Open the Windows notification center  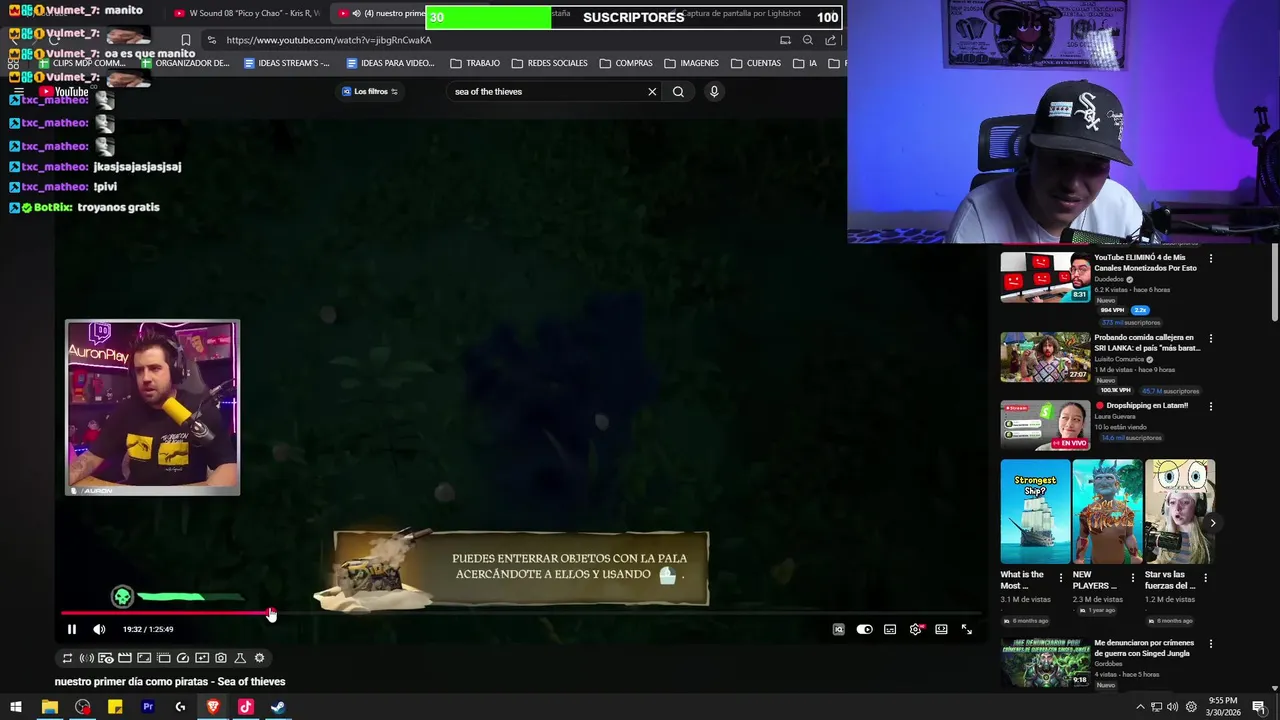pos(1259,707)
